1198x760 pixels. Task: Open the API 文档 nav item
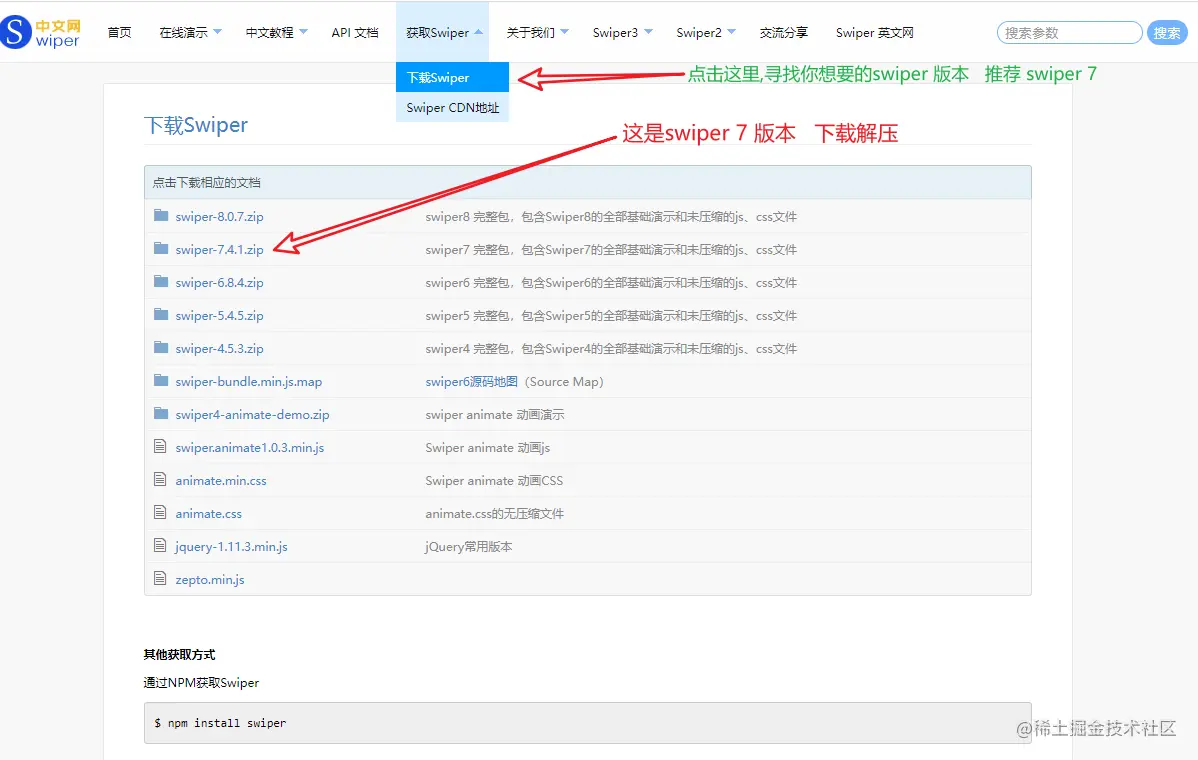(355, 32)
